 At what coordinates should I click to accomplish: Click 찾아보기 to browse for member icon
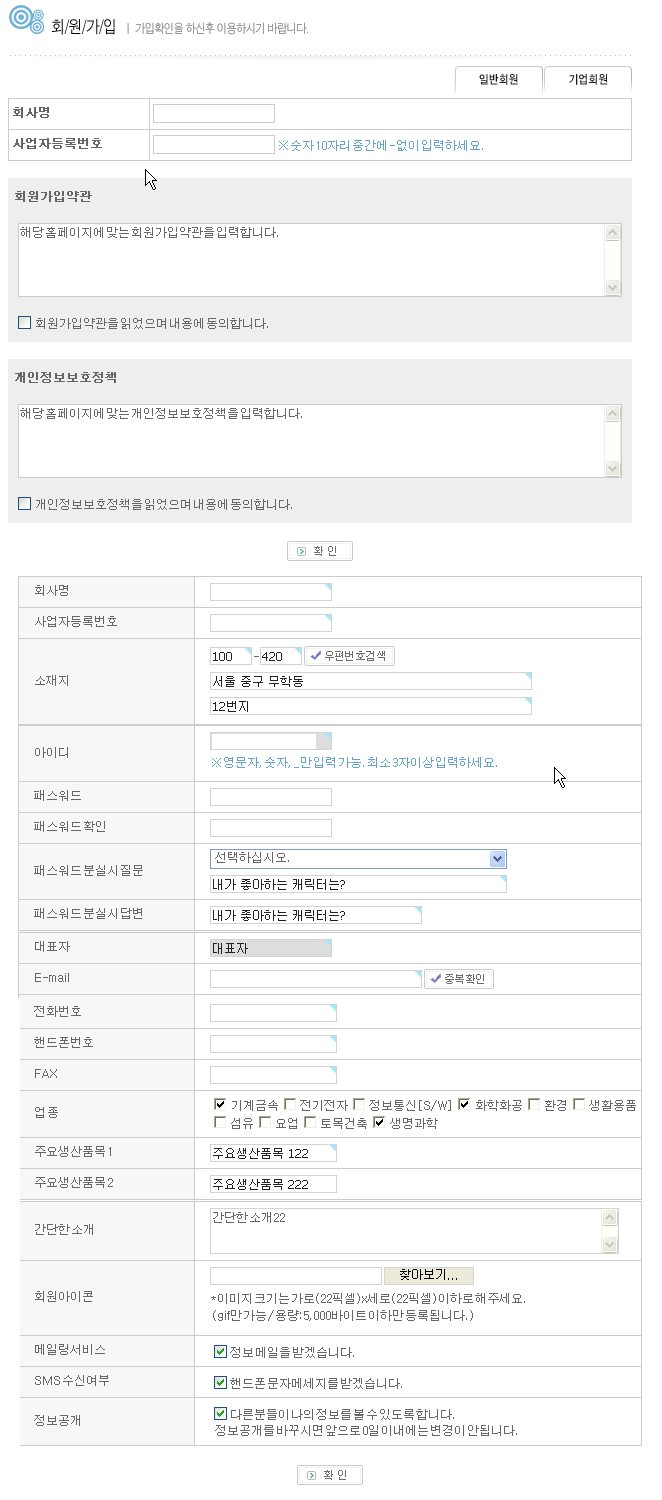pyautogui.click(x=428, y=1275)
